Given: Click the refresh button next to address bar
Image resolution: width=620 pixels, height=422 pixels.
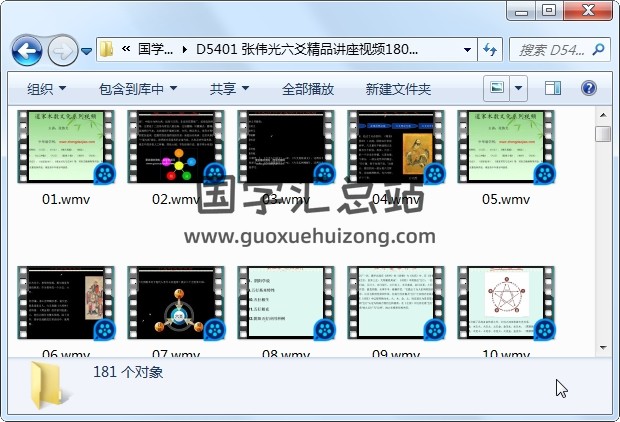Looking at the screenshot, I should pyautogui.click(x=490, y=49).
